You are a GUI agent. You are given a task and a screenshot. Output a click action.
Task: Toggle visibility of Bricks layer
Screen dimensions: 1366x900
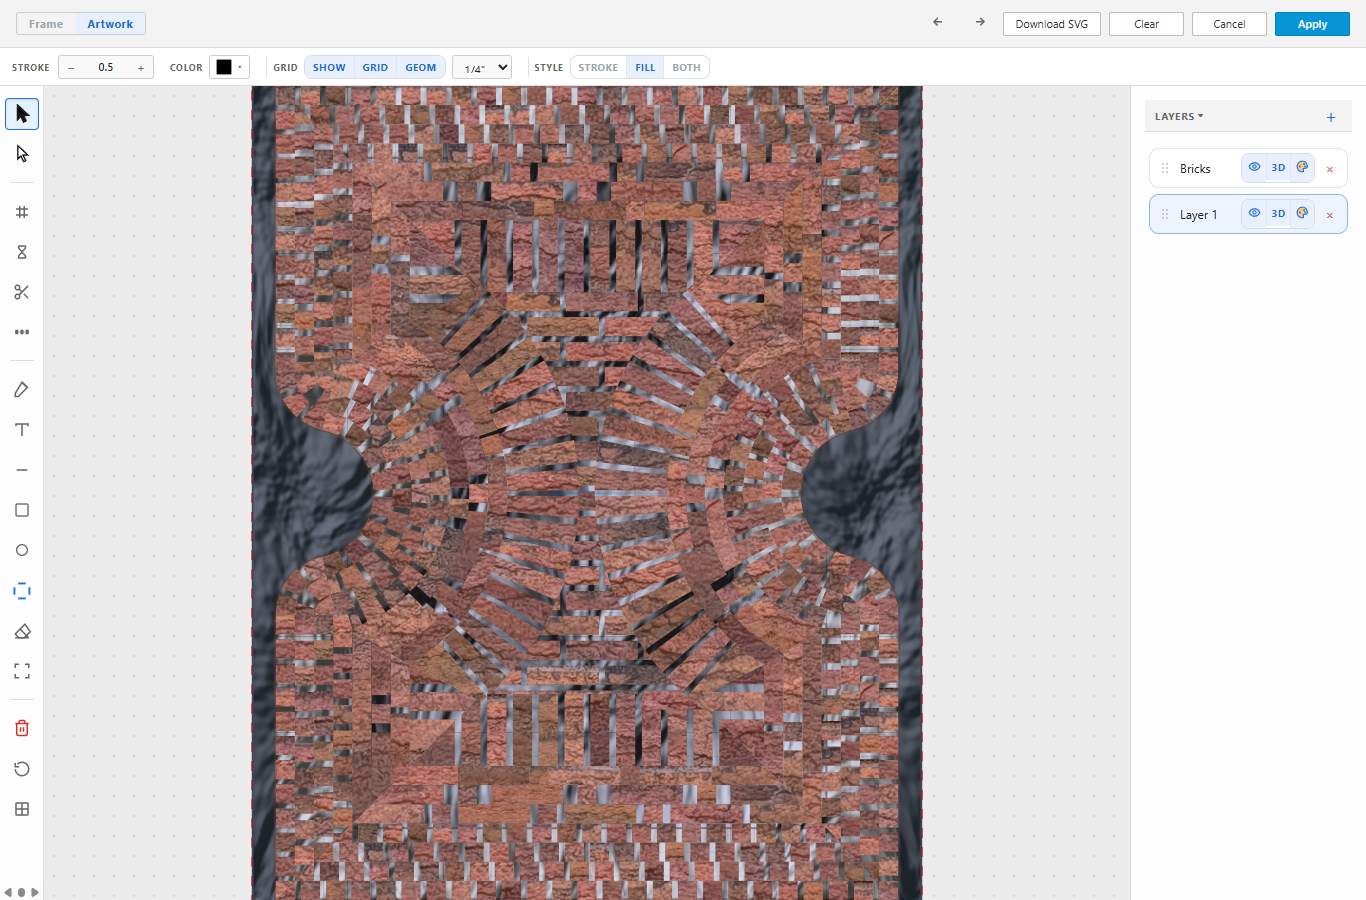point(1254,167)
